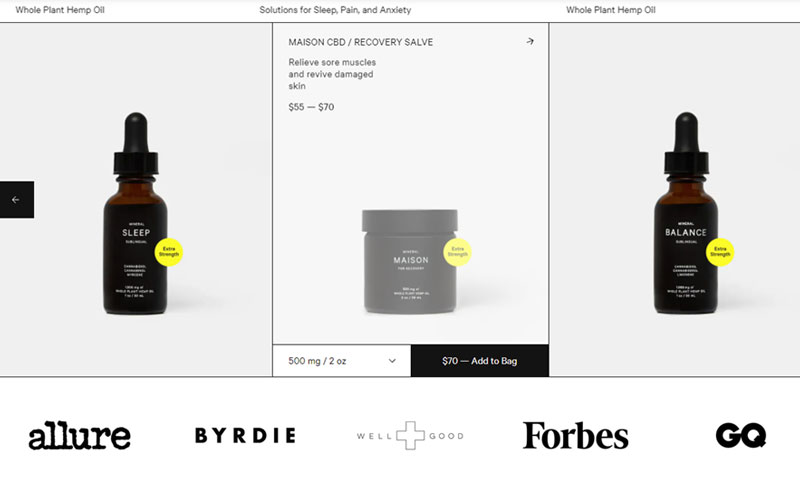
Task: Select the Balance sublingual bottle image
Action: [x=686, y=213]
